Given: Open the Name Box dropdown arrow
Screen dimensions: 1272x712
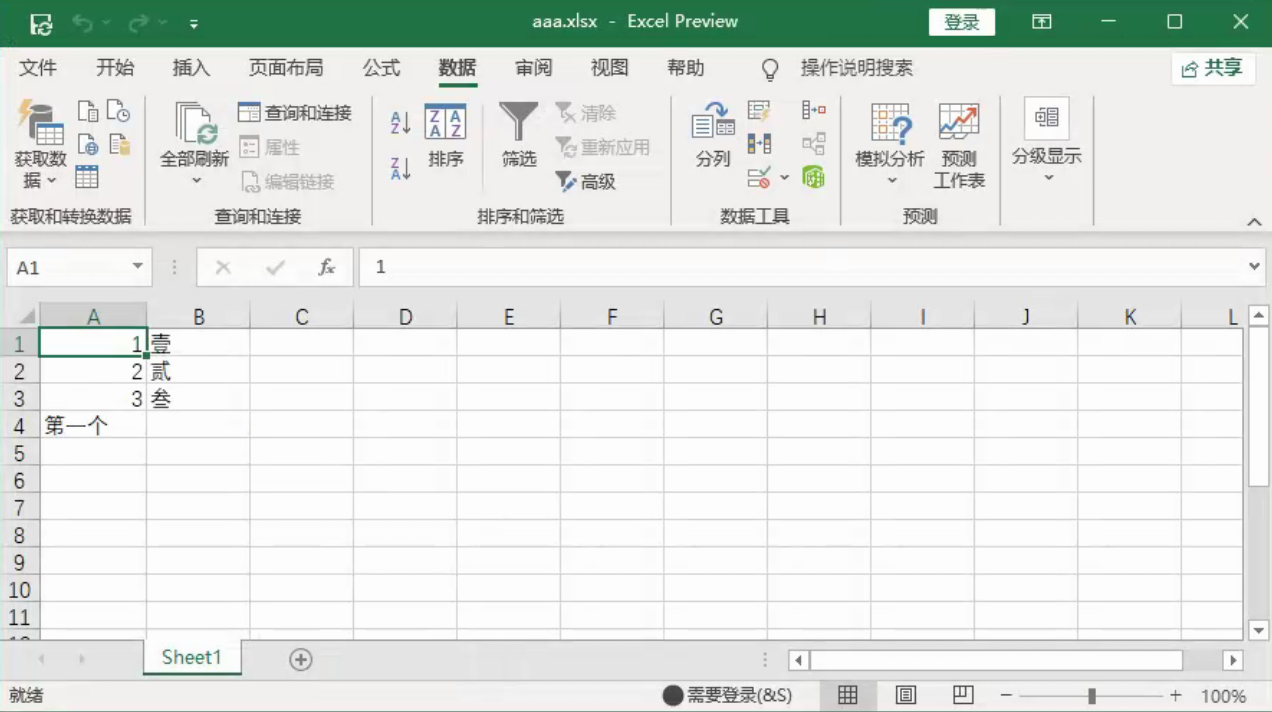Looking at the screenshot, I should 137,267.
